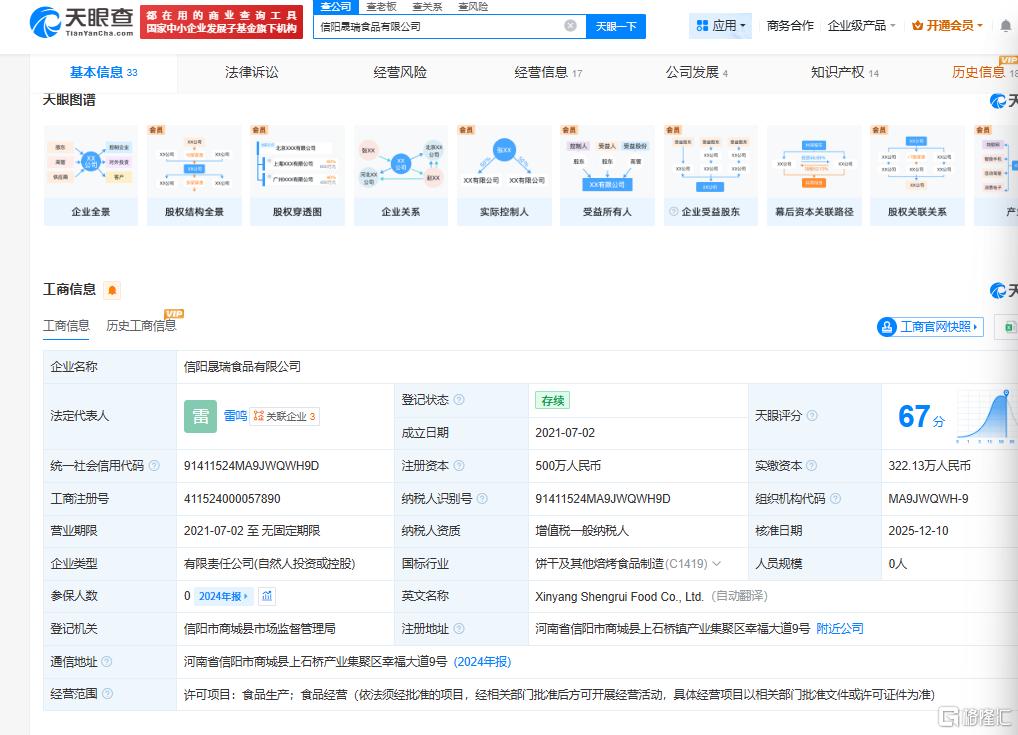Open the 实际控制人 graph thumbnail
Image resolution: width=1018 pixels, height=735 pixels.
pyautogui.click(x=504, y=175)
